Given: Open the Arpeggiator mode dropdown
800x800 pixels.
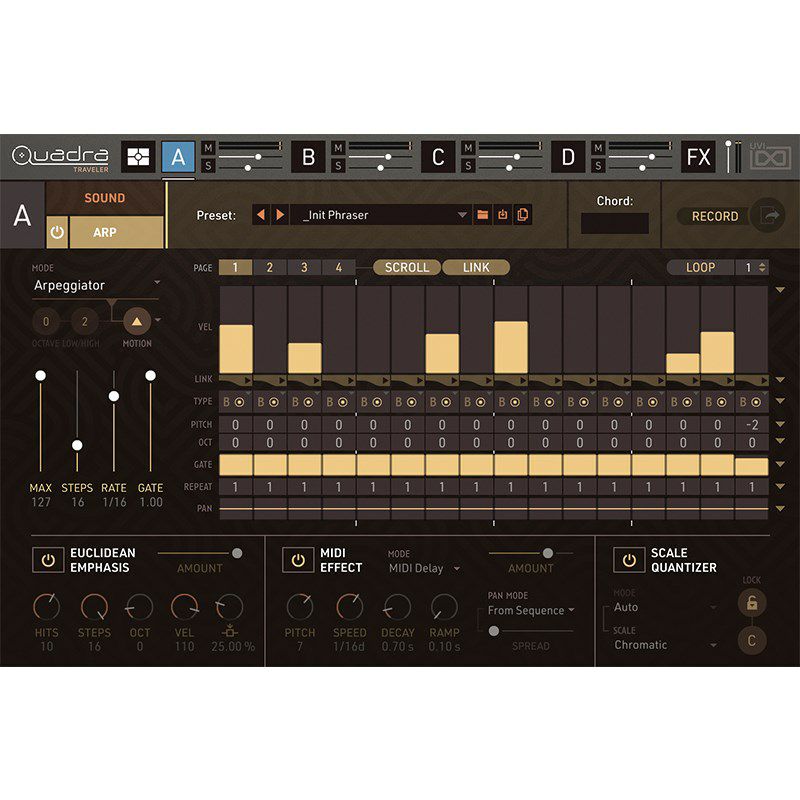Looking at the screenshot, I should pos(97,285).
